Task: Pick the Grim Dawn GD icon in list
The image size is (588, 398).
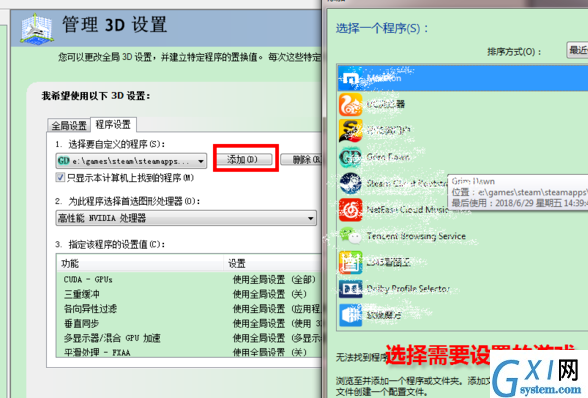Action: 350,157
